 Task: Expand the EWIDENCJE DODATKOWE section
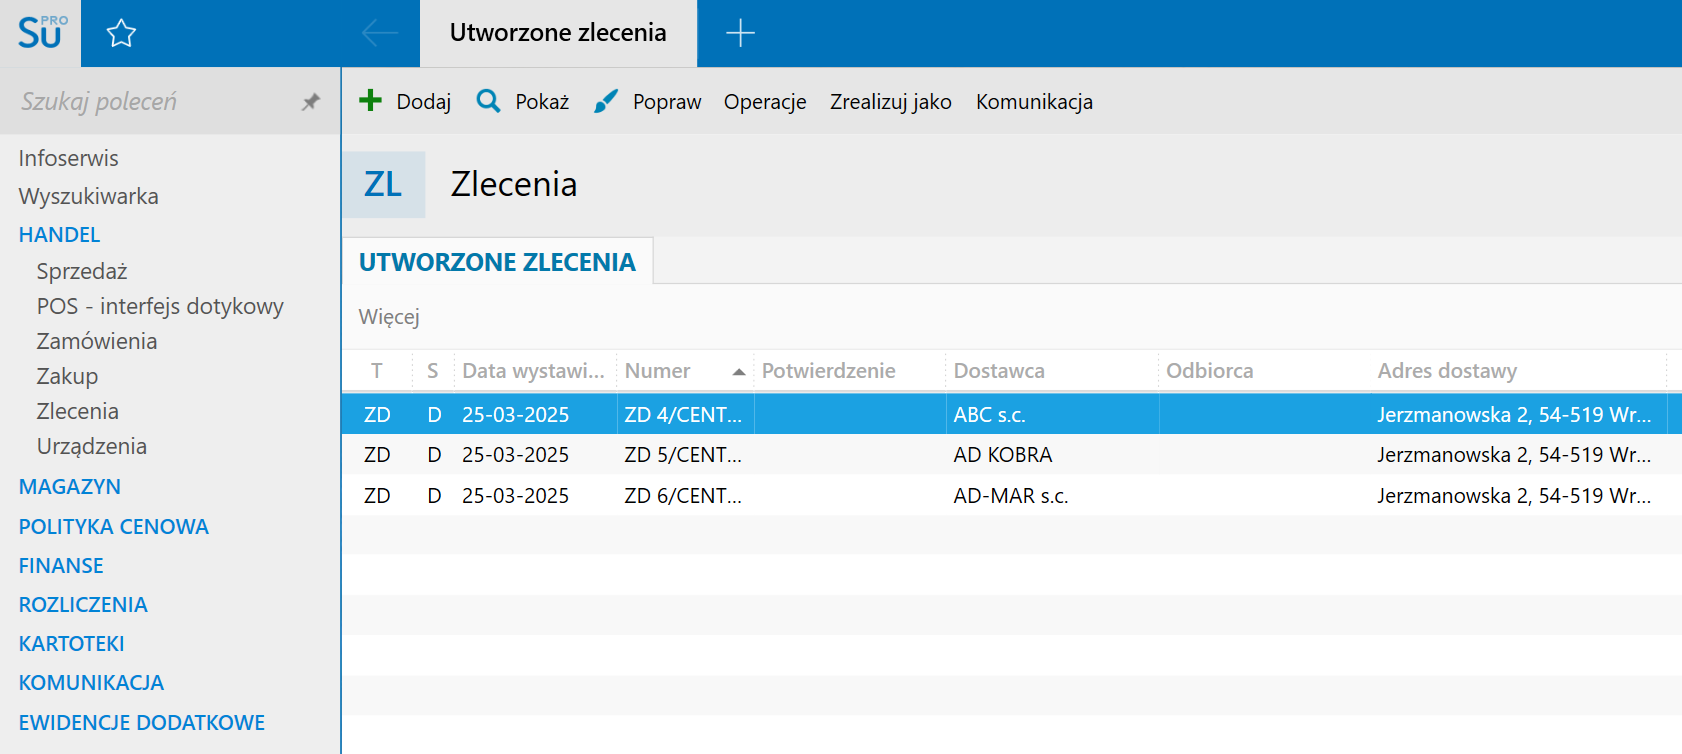coord(141,723)
